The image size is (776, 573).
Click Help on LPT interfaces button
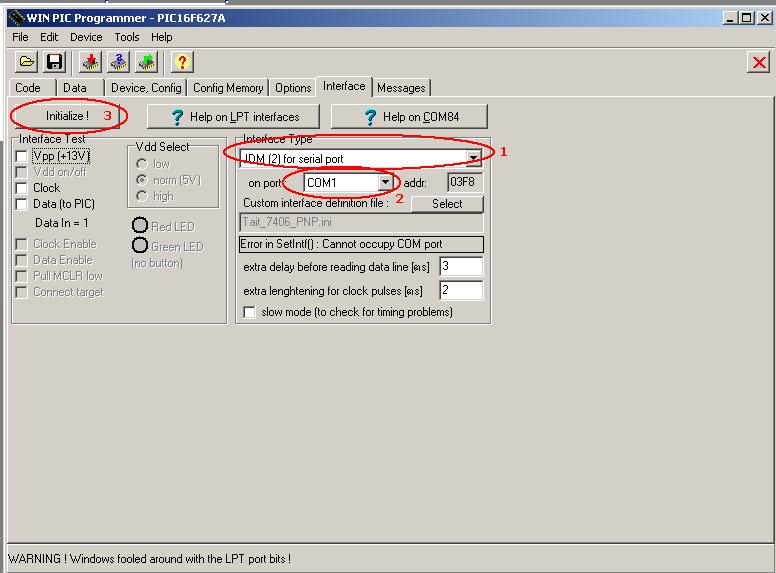click(233, 117)
